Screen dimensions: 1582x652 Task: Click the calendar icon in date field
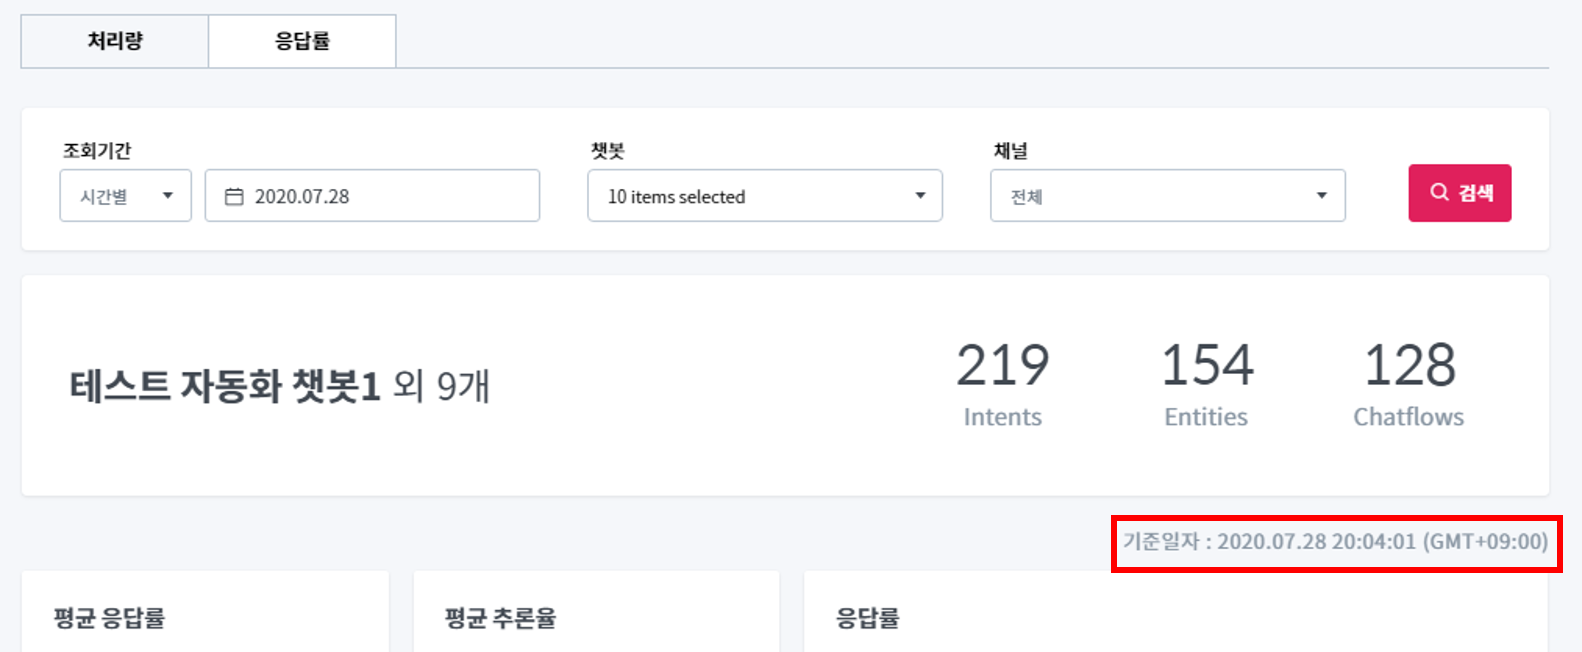(x=234, y=197)
